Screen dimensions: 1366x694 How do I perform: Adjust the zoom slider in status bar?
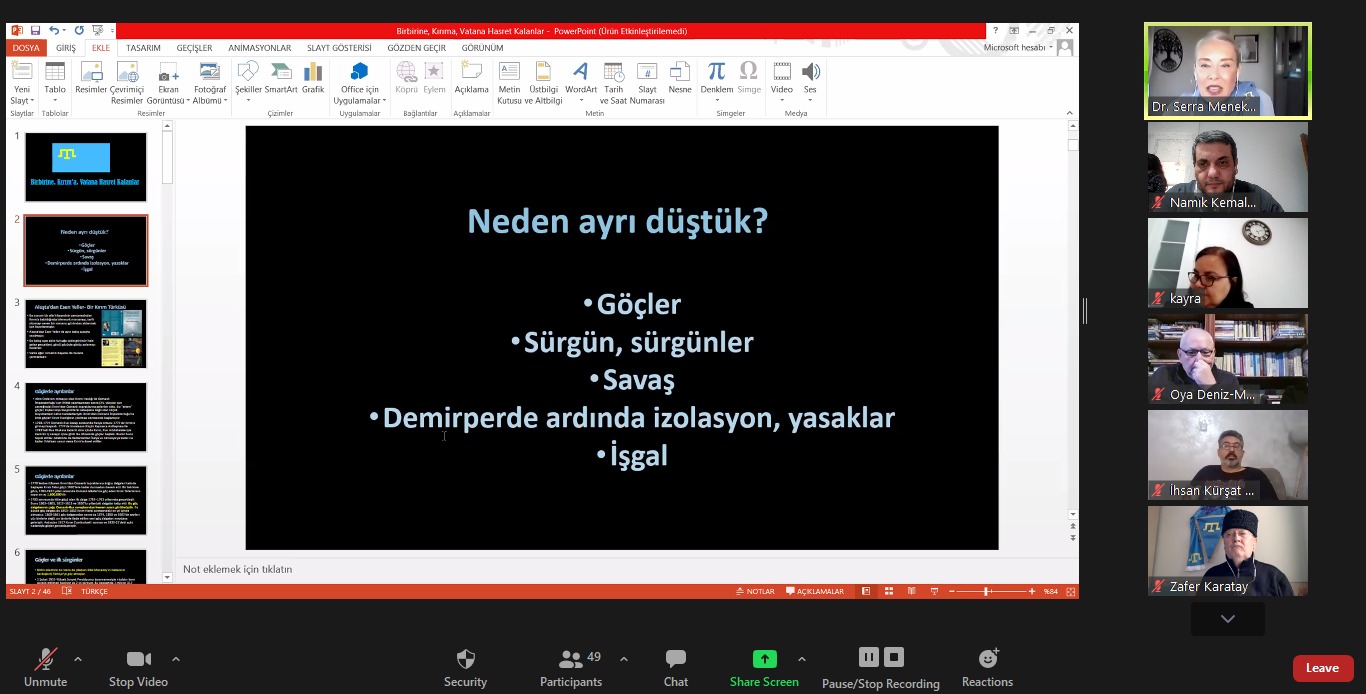(x=986, y=591)
